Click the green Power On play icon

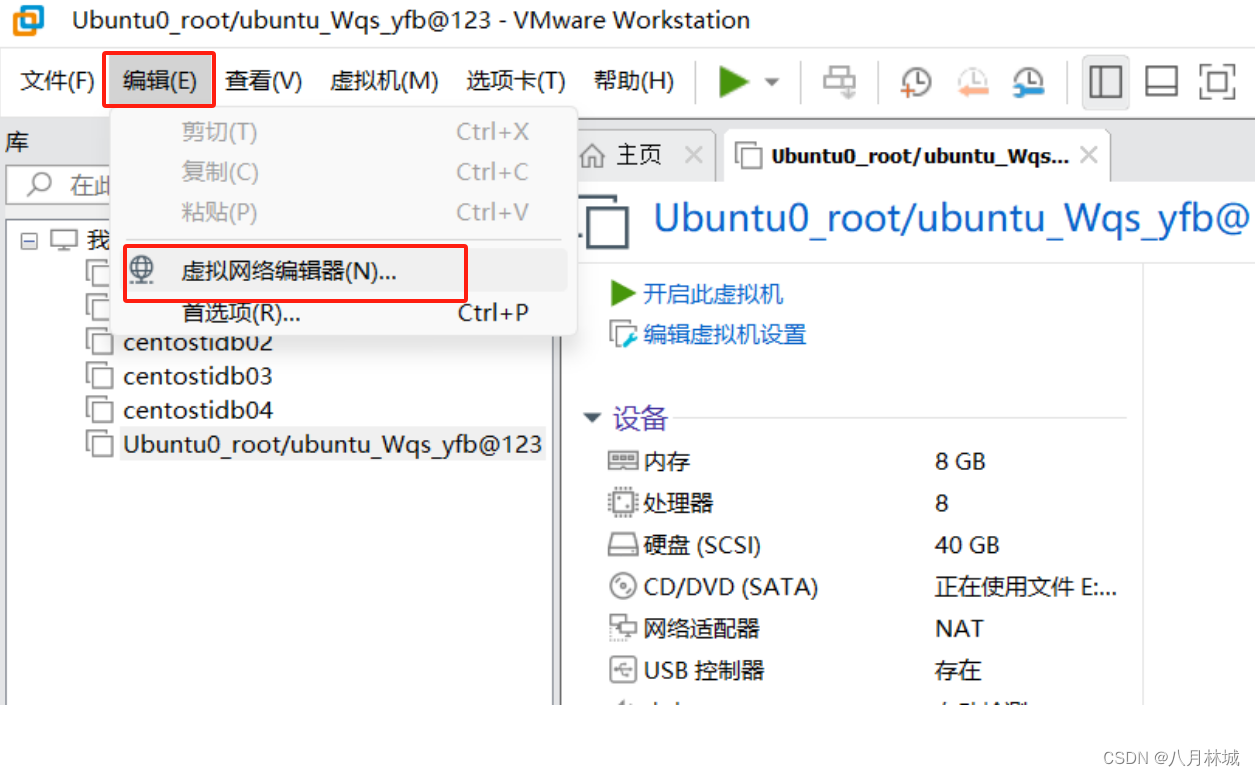click(x=734, y=81)
